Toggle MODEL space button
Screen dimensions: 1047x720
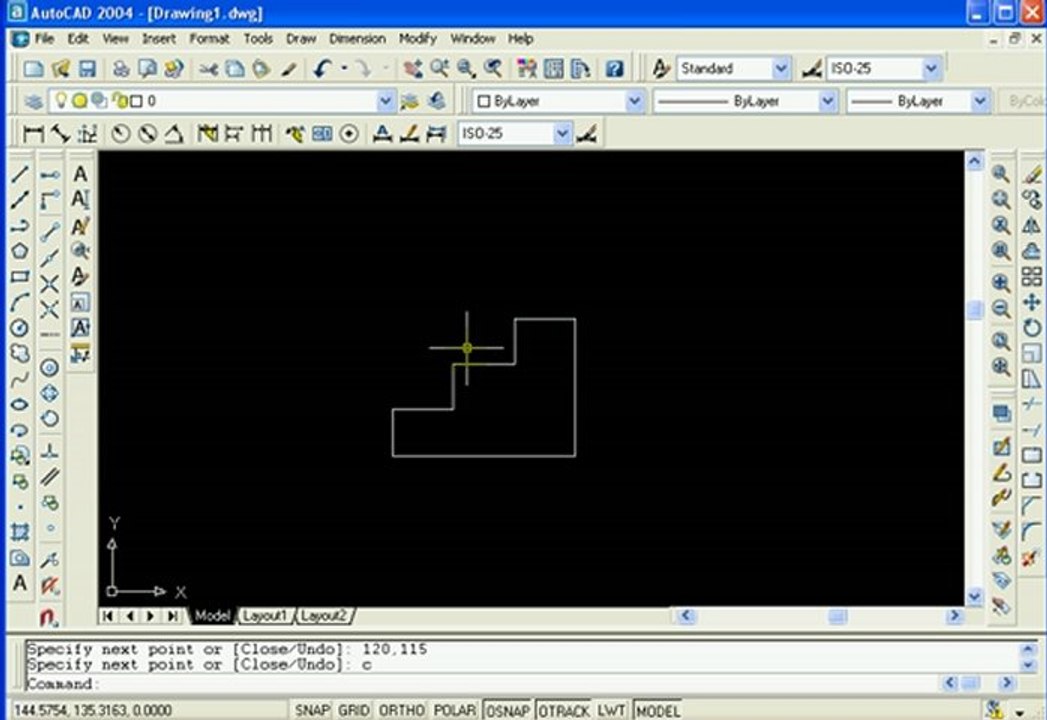[658, 710]
